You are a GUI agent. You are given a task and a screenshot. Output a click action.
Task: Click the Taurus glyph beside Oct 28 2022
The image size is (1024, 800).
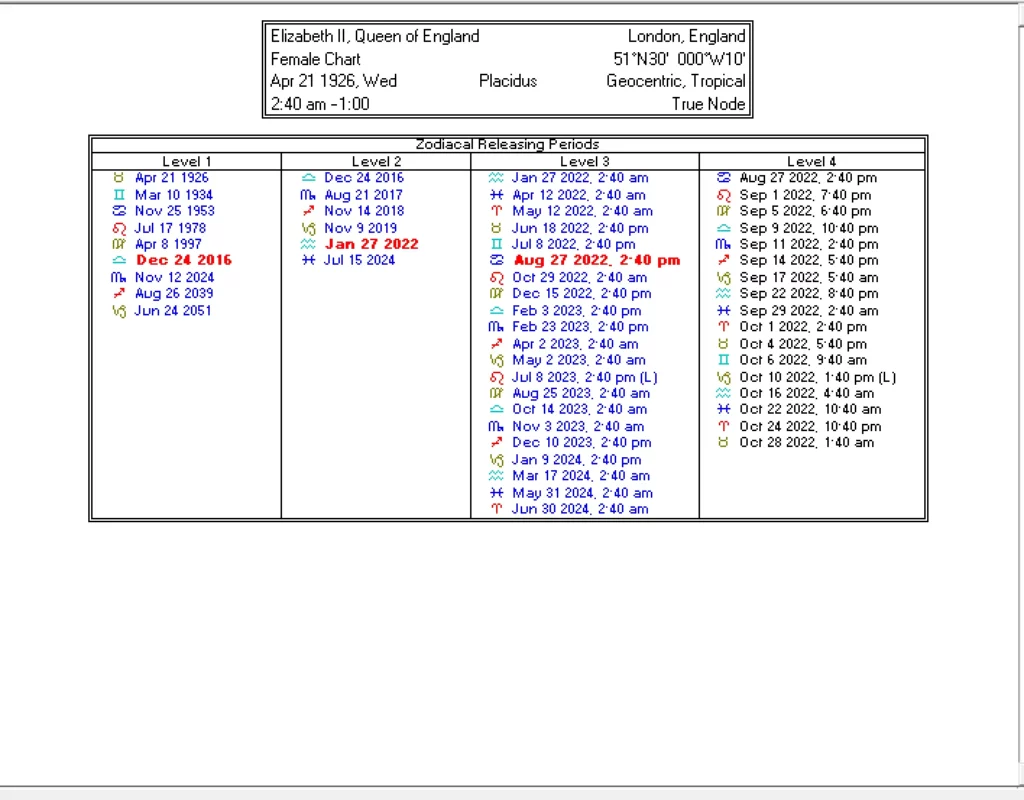[x=724, y=443]
